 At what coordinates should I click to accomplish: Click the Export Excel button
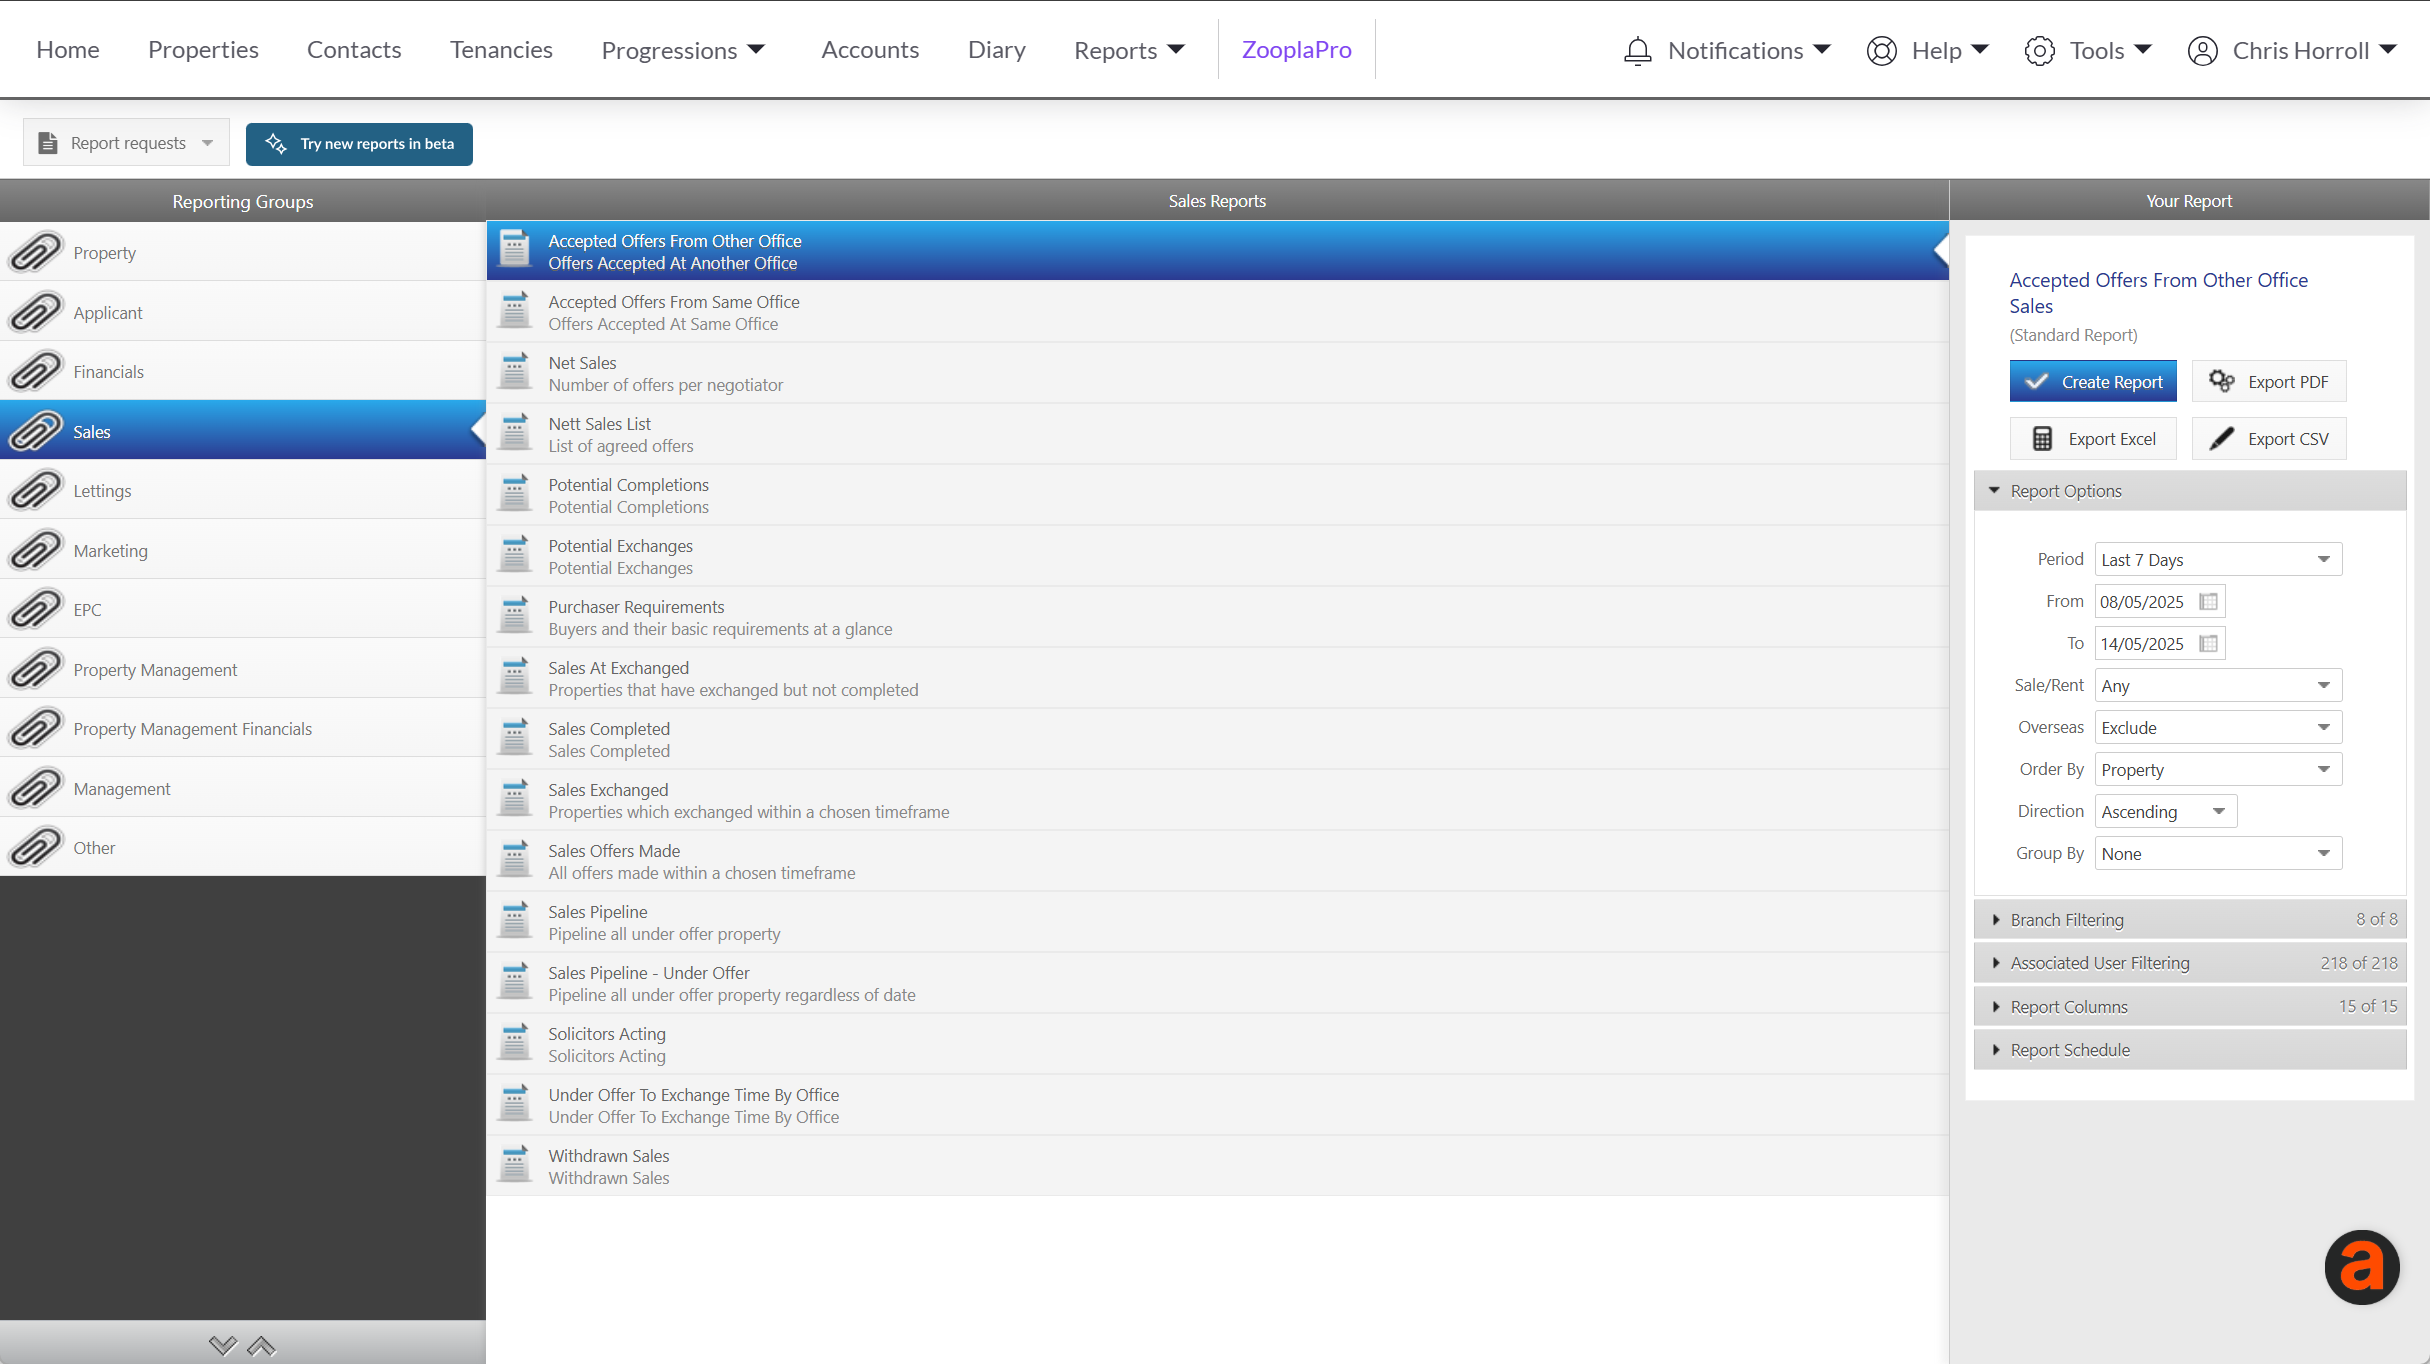[x=2093, y=439]
